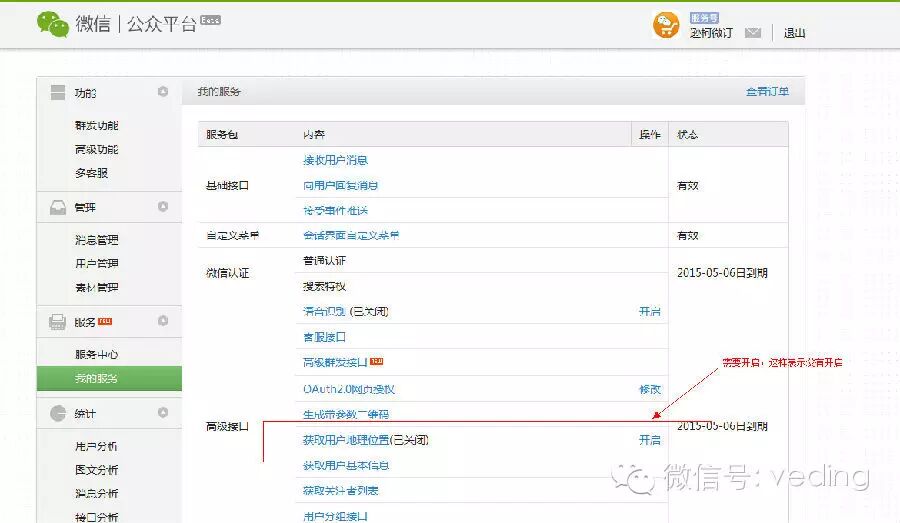This screenshot has width=900, height=523.
Task: Open the 接收用户消息 link
Action: click(335, 160)
